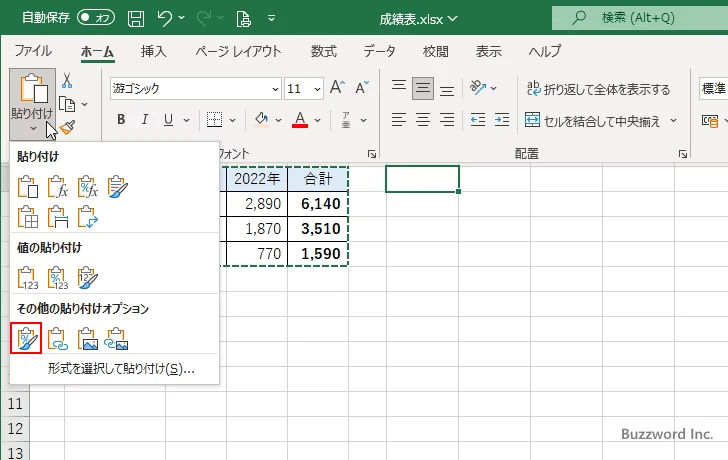
Task: Align text left
Action: click(398, 120)
